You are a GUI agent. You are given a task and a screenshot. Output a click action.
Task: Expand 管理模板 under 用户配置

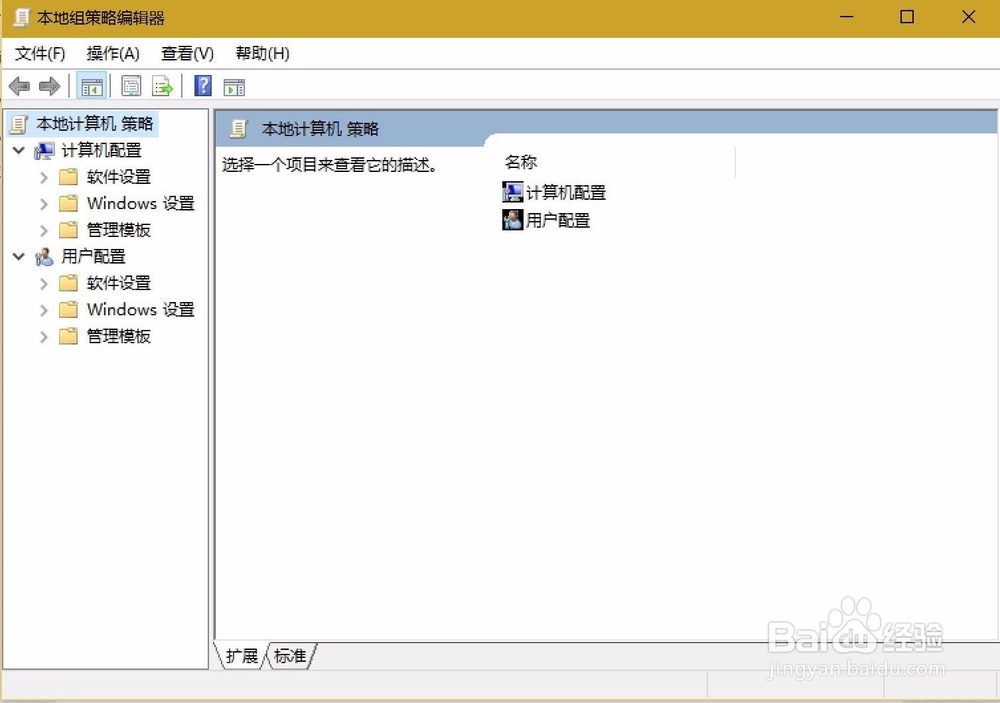(x=43, y=337)
